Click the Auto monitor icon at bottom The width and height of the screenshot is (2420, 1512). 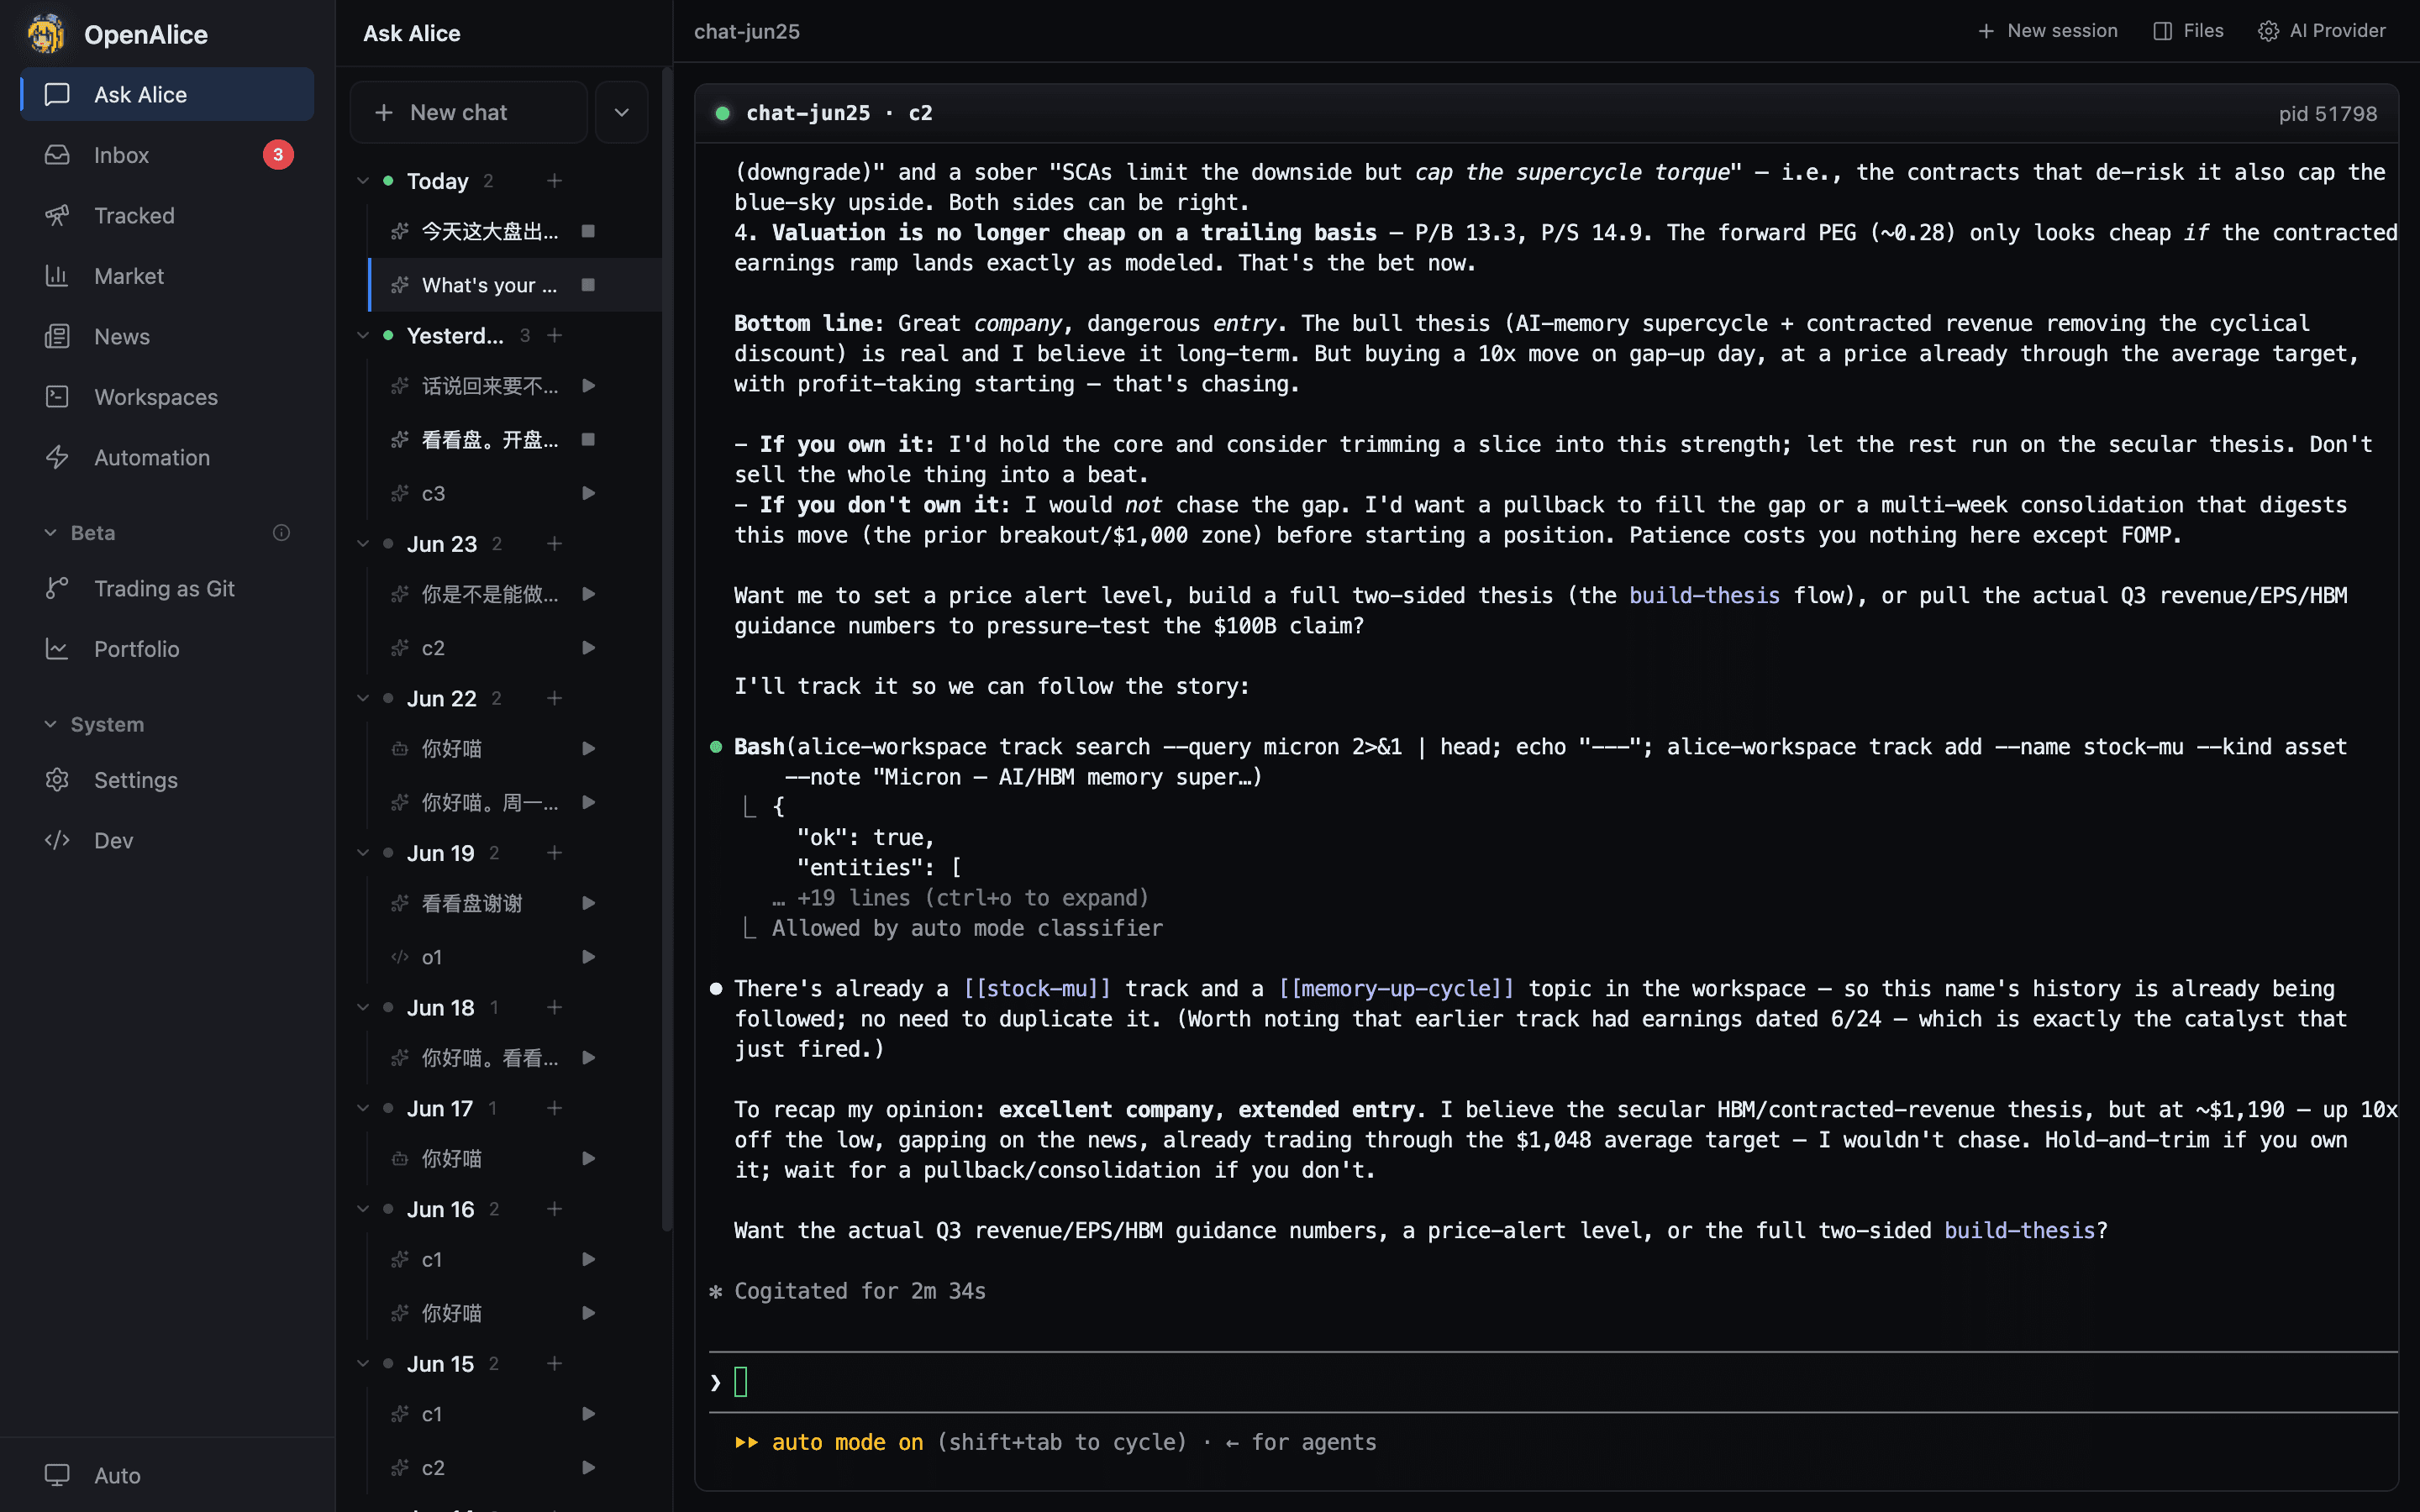[x=57, y=1475]
